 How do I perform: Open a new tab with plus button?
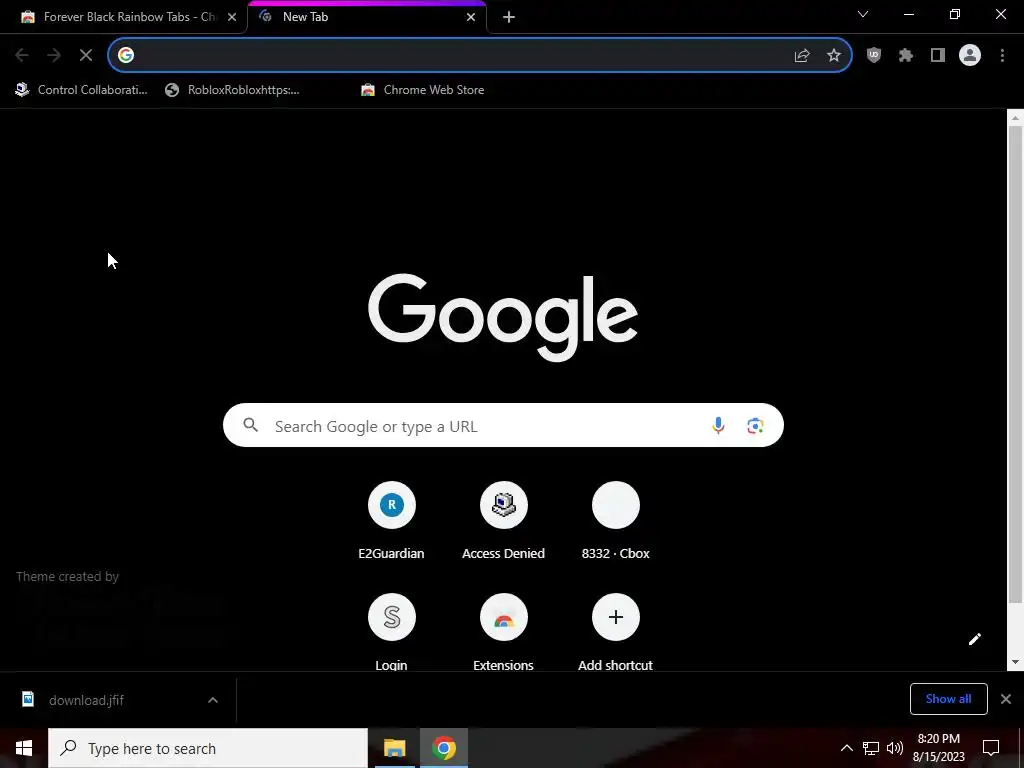pyautogui.click(x=509, y=17)
